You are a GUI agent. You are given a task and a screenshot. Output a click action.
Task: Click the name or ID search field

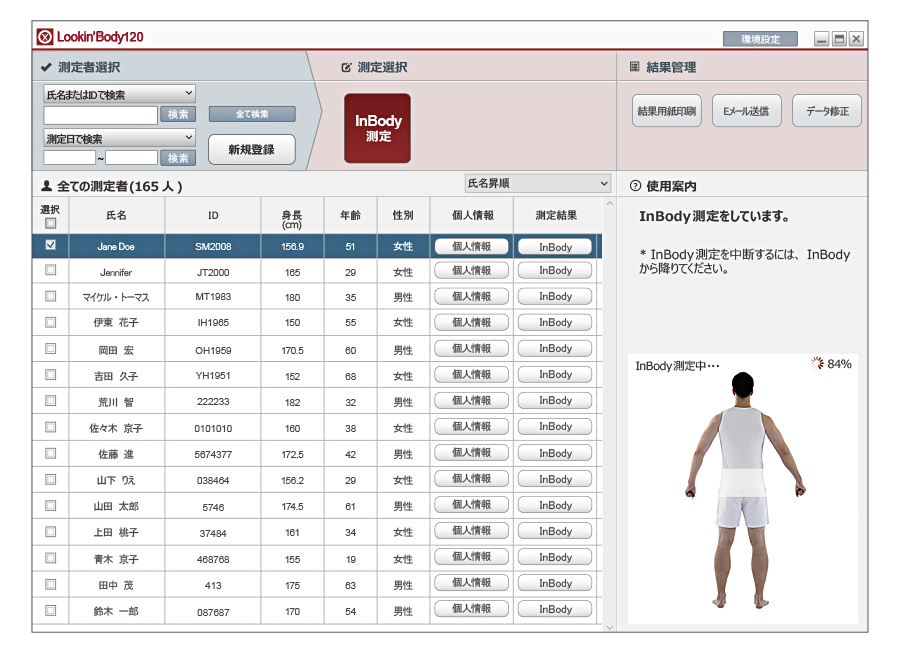coord(100,115)
